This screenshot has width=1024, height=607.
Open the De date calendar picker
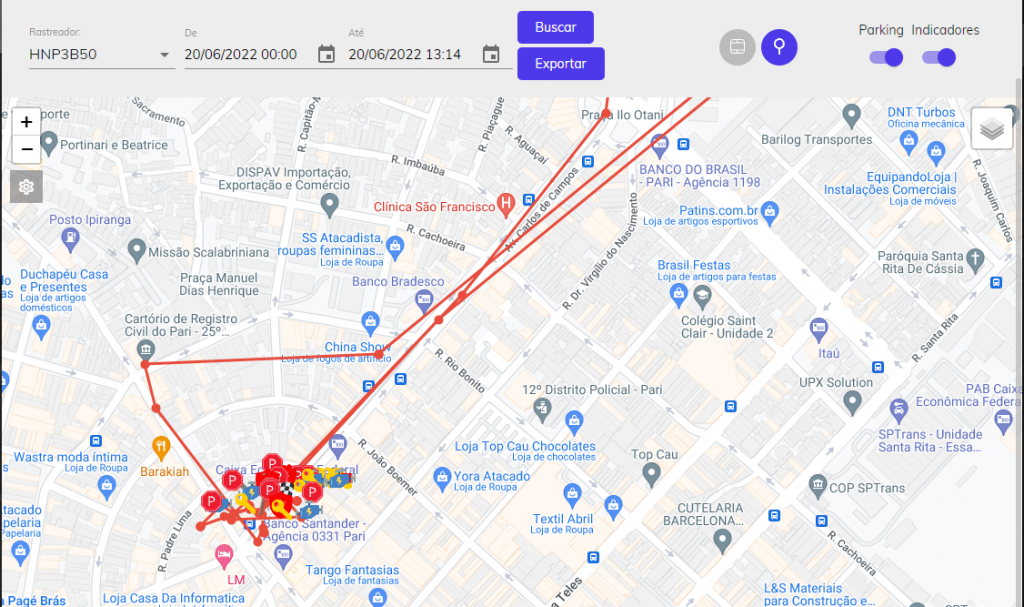point(326,54)
